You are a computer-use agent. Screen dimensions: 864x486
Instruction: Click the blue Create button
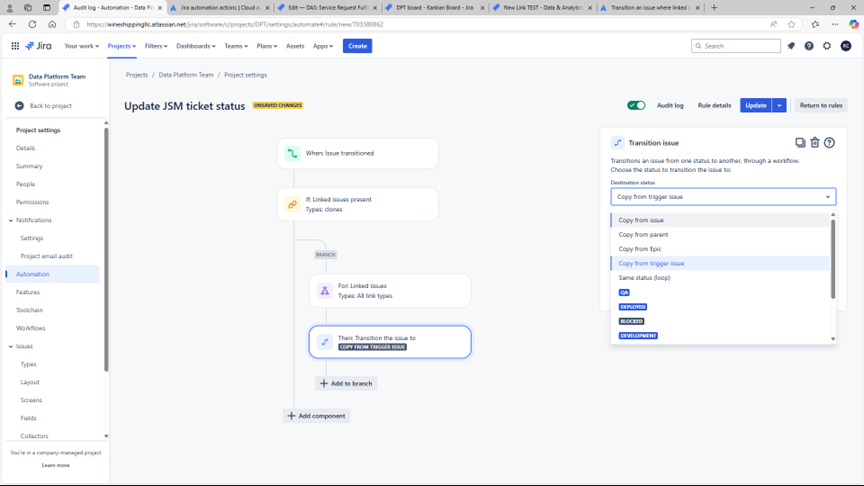(357, 46)
